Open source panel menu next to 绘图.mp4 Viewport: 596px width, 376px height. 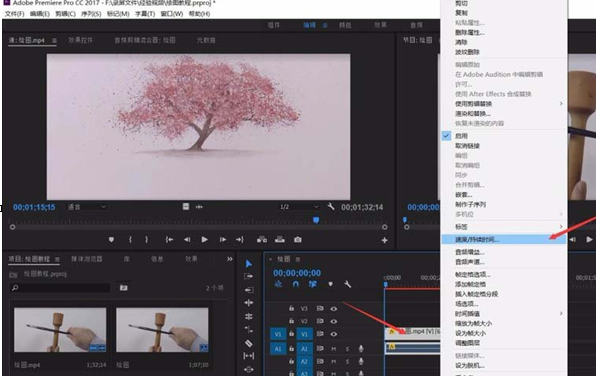54,40
